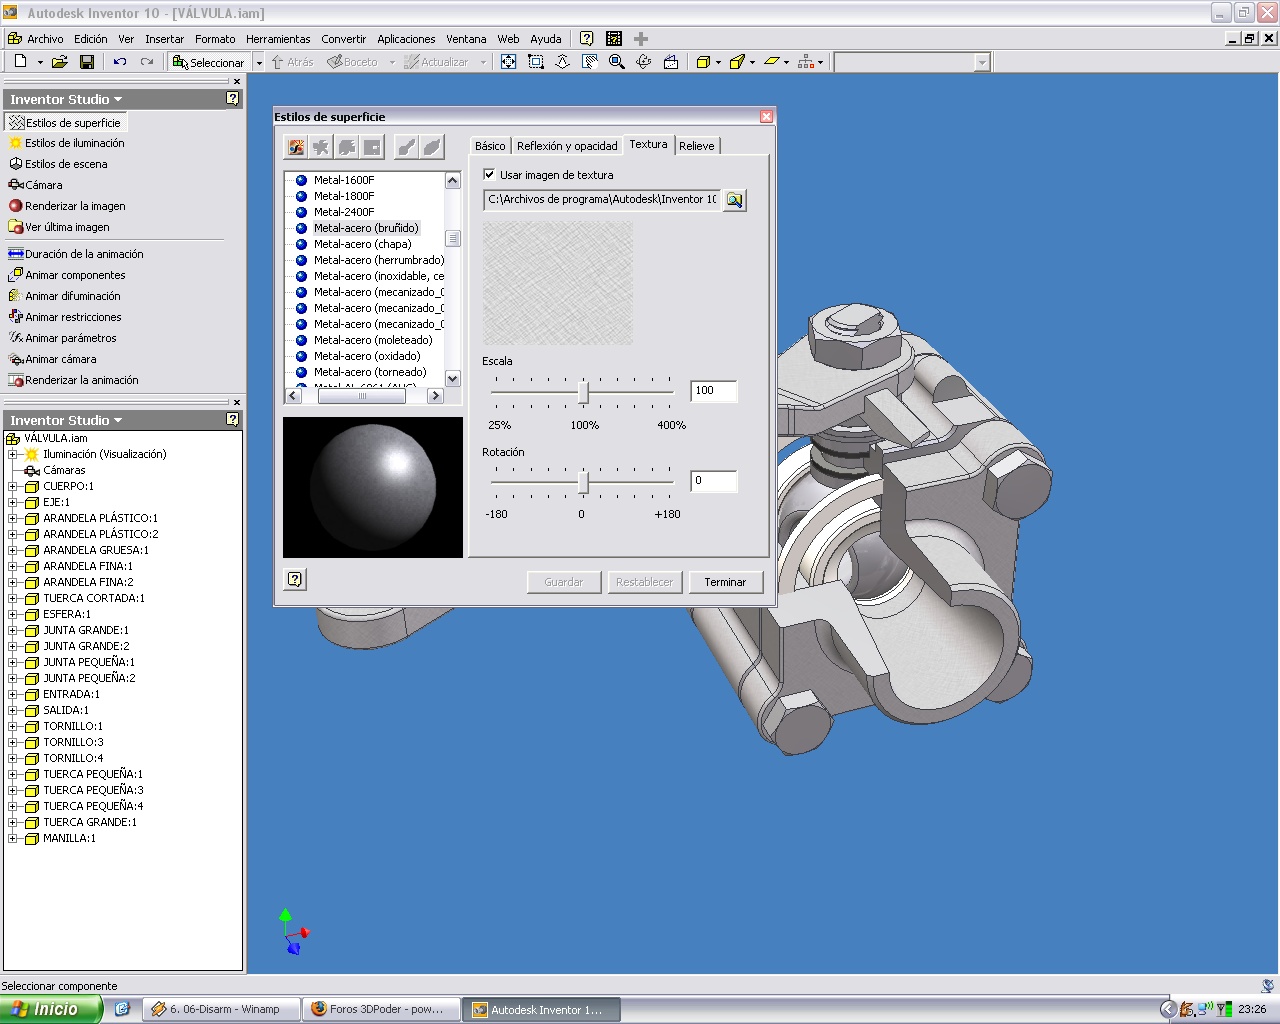
Task: Select TORNILLO:3 in the browser tree
Action: pyautogui.click(x=73, y=742)
